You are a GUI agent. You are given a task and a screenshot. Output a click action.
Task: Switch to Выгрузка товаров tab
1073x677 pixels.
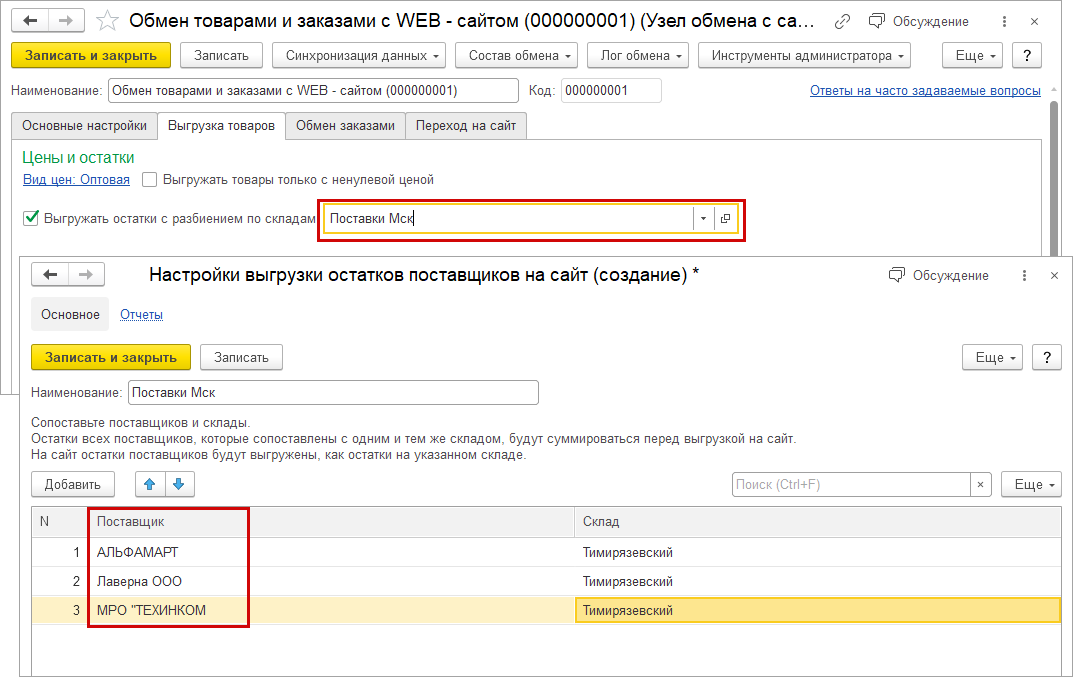point(221,126)
